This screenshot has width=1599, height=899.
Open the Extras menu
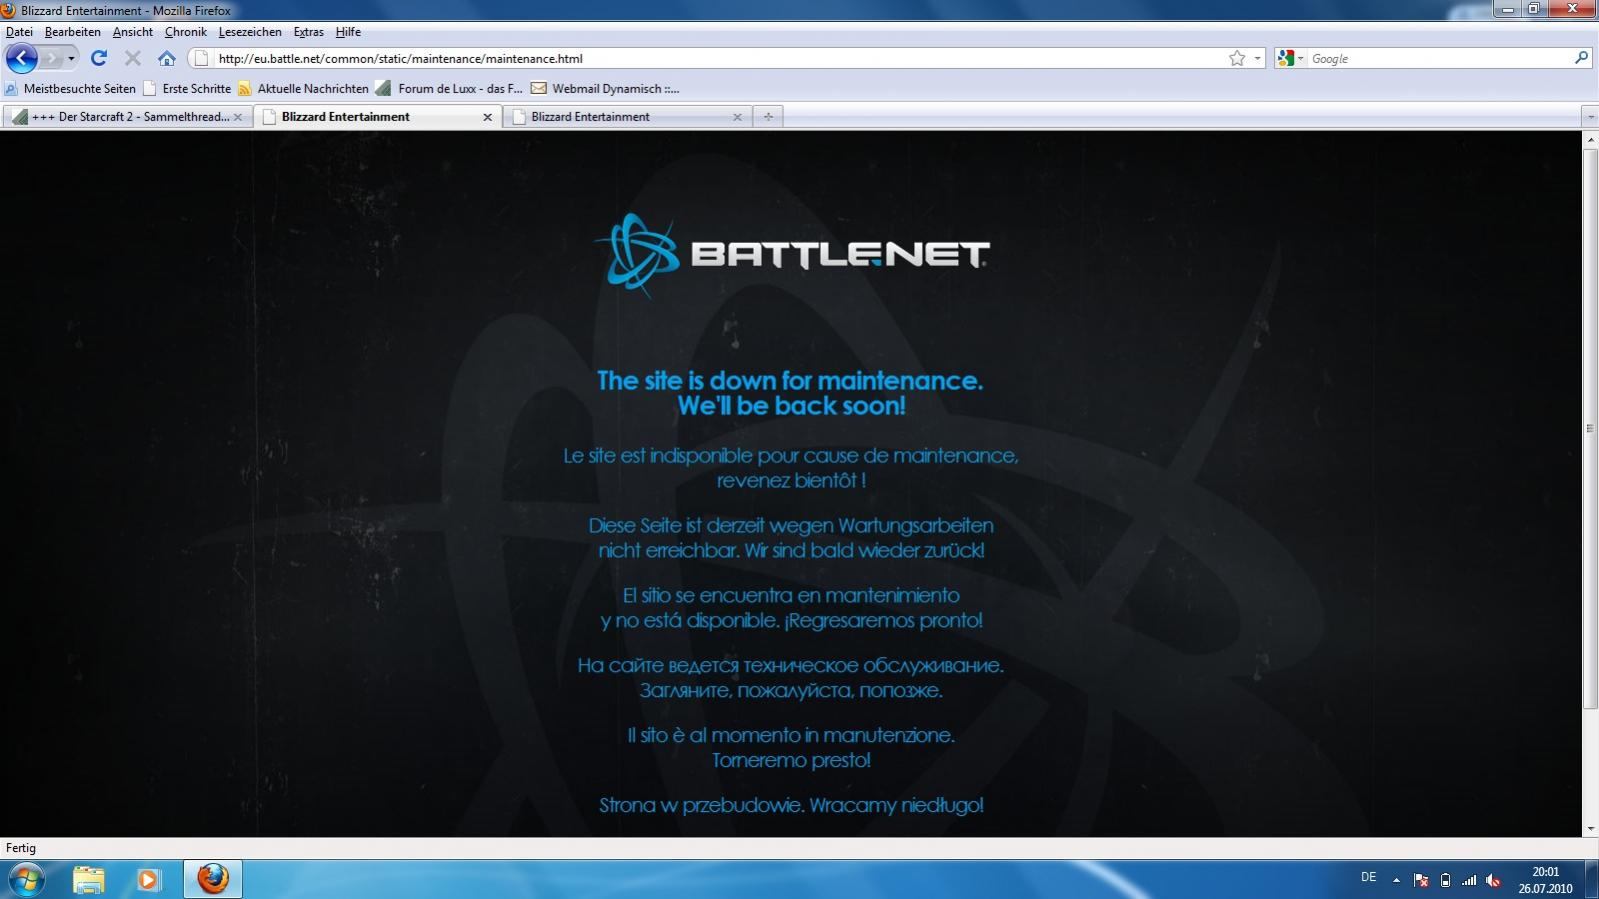pos(308,32)
